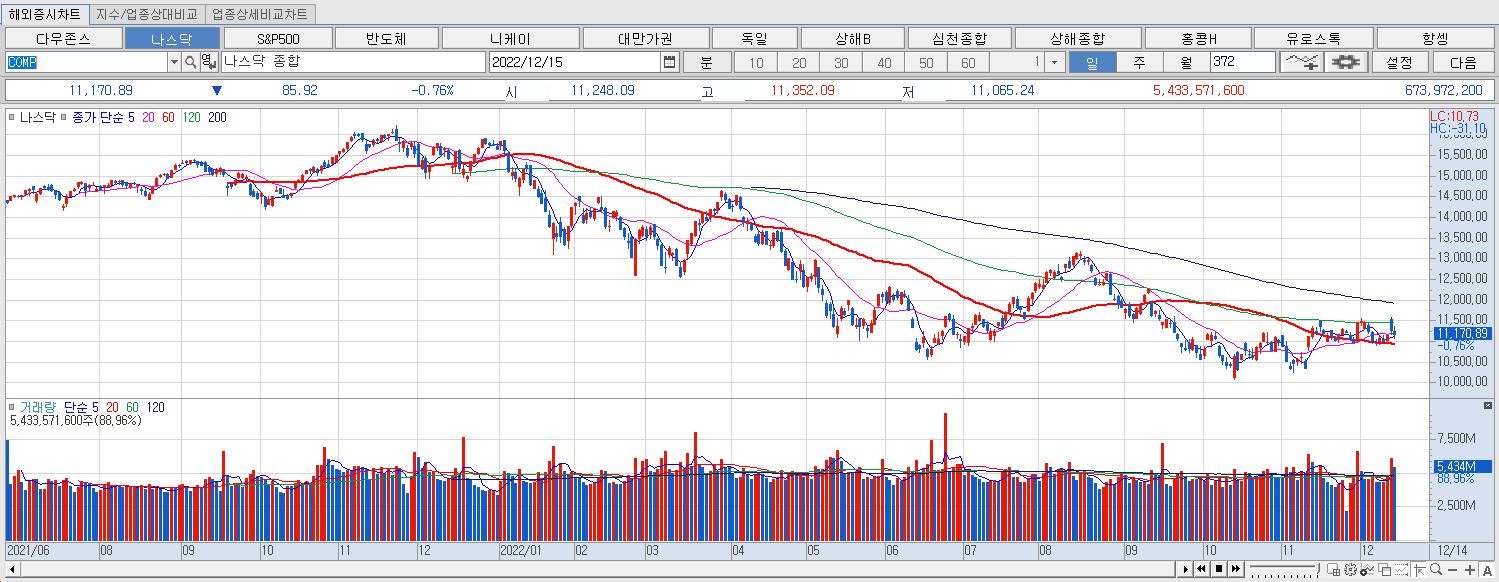The image size is (1499, 582).
Task: Zoom out chart with minus icon
Action: 1452,570
